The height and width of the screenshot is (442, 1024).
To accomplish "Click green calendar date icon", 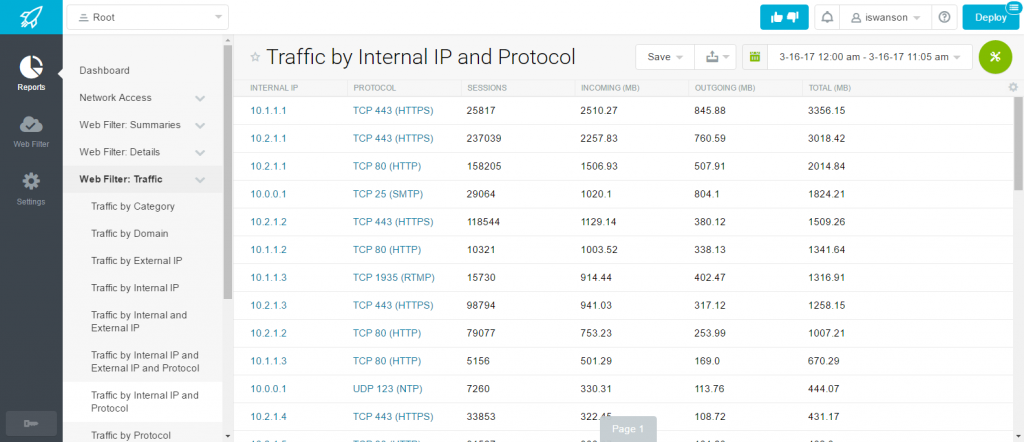I will coord(755,57).
